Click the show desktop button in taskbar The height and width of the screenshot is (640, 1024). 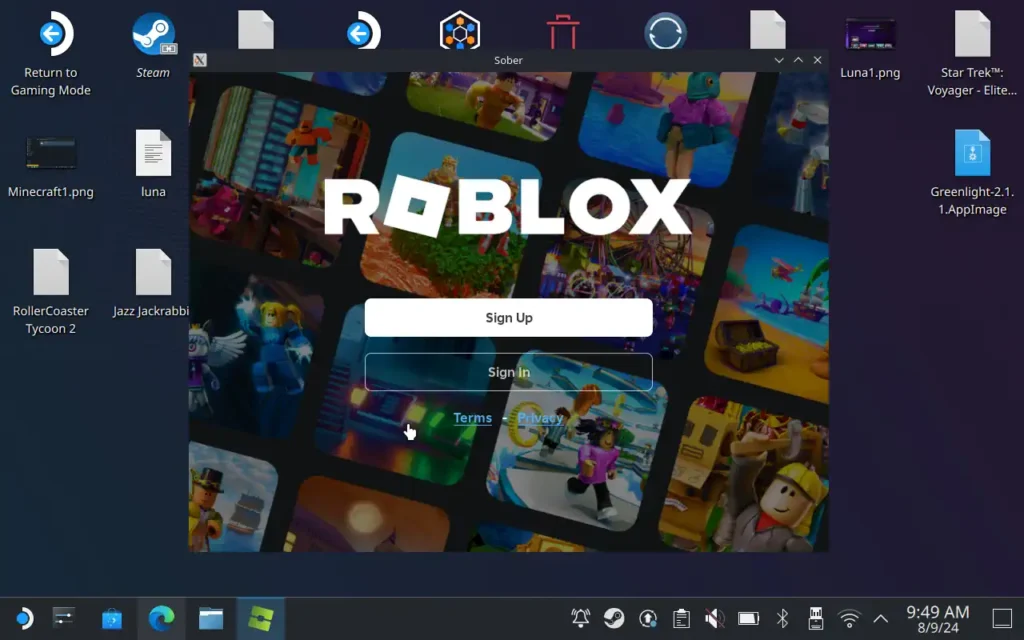1002,618
